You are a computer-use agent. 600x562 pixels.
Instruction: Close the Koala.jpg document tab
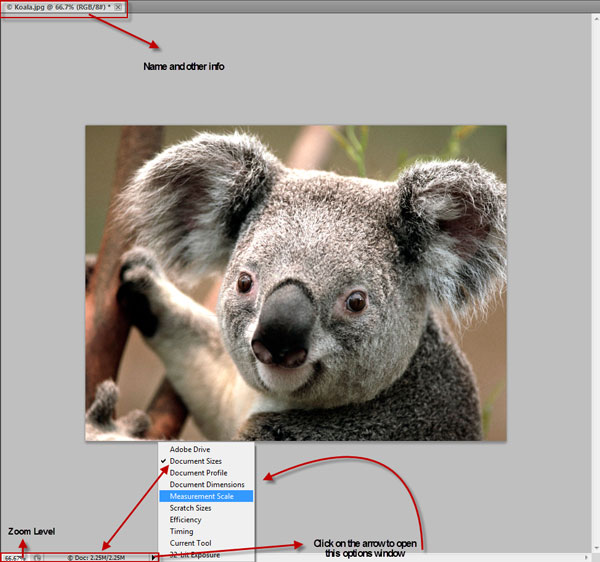(118, 7)
